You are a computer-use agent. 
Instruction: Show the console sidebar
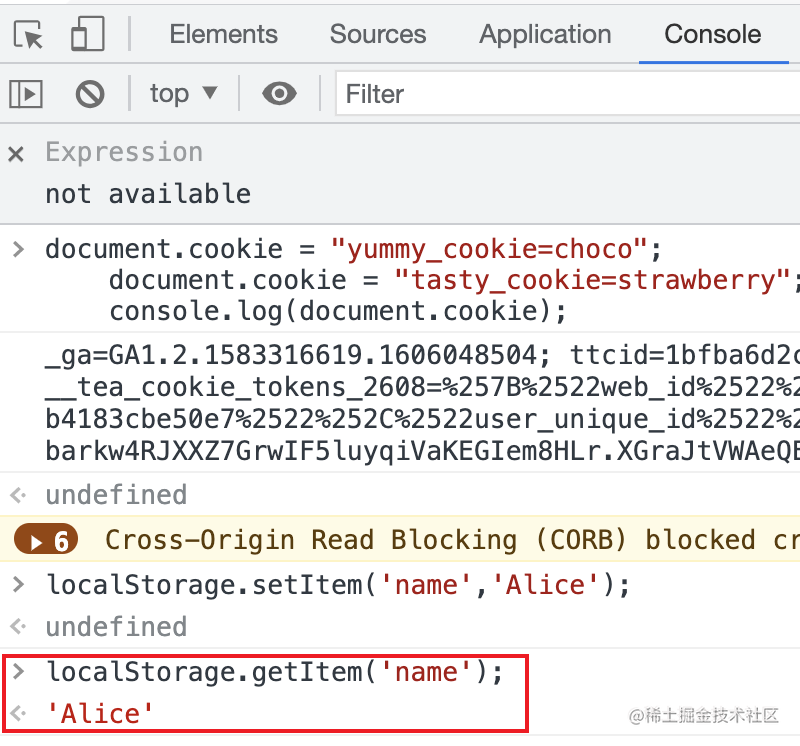26,94
